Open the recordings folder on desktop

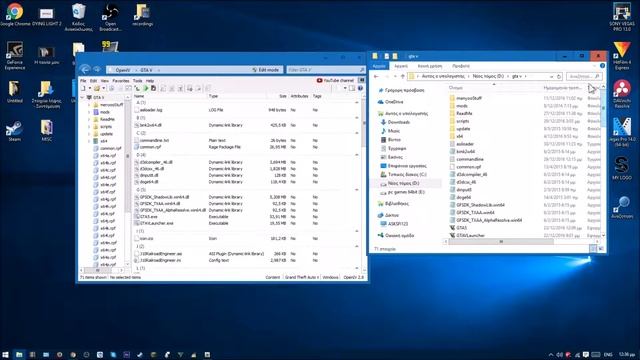142,16
